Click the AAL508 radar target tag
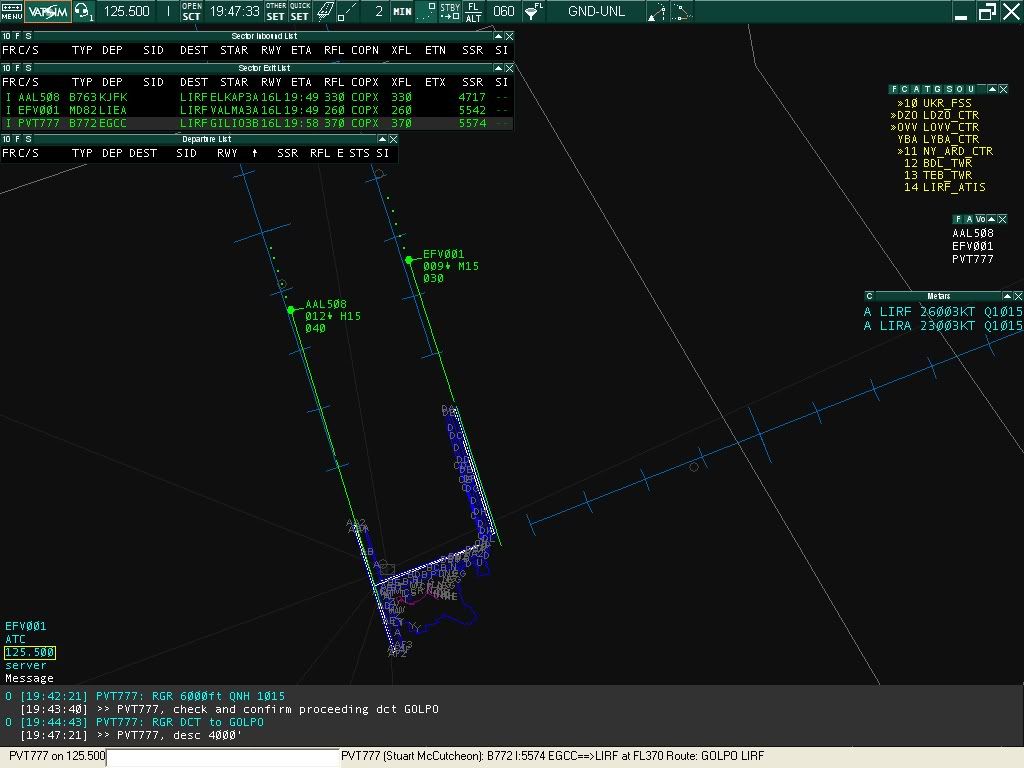Screen dimensions: 1024x768 click(x=332, y=316)
